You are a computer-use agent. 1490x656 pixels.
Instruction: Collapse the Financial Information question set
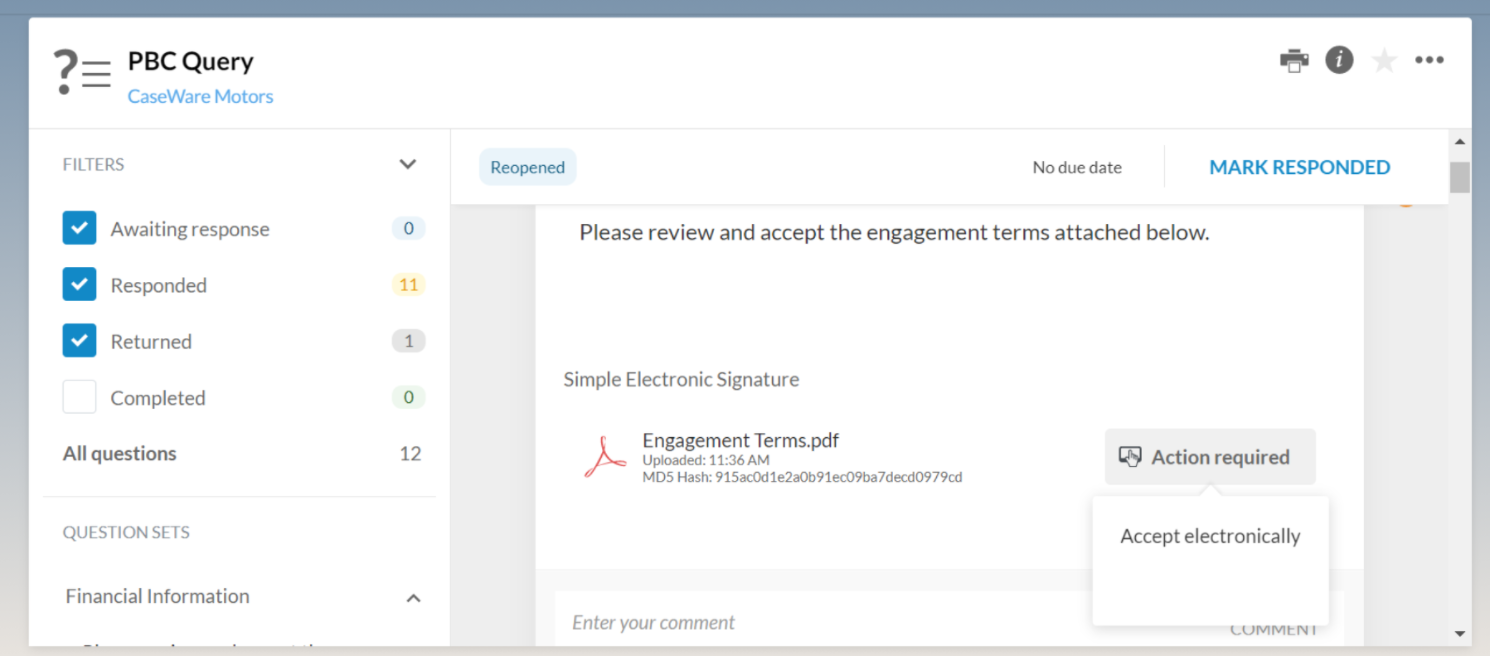(x=413, y=597)
